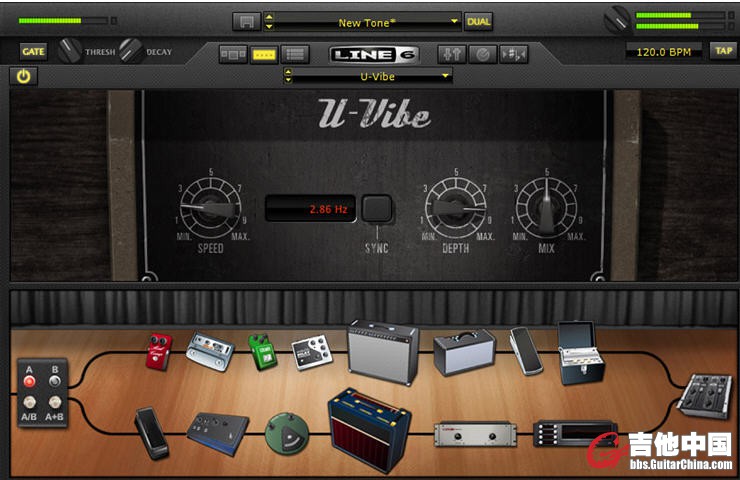Click the red pedal in the upper signal chain

coord(158,351)
